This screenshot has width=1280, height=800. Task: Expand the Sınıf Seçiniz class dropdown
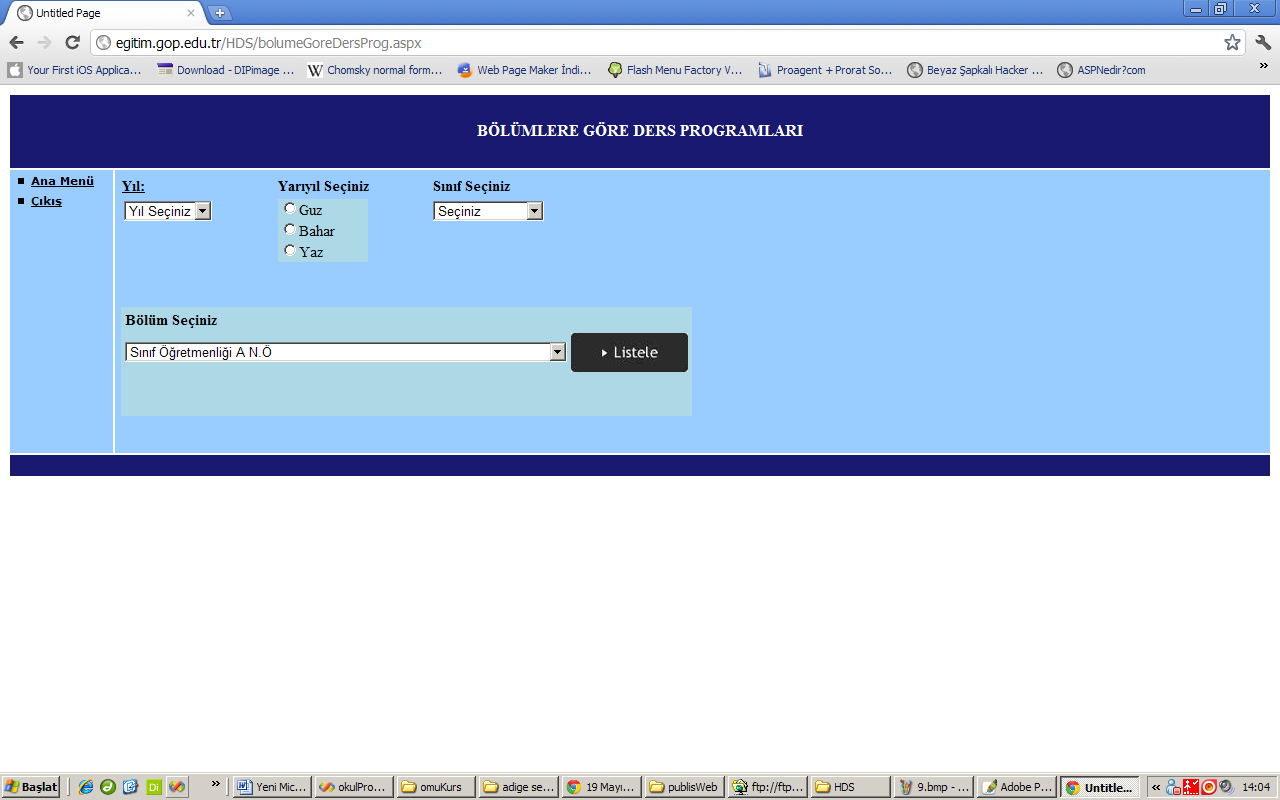(488, 211)
